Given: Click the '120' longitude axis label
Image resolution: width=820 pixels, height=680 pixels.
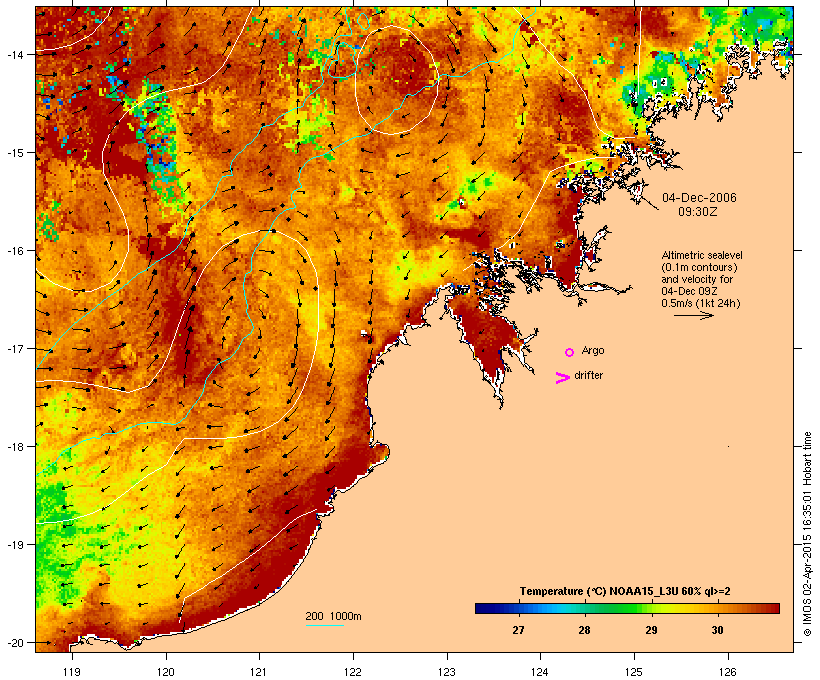Looking at the screenshot, I should tap(166, 672).
